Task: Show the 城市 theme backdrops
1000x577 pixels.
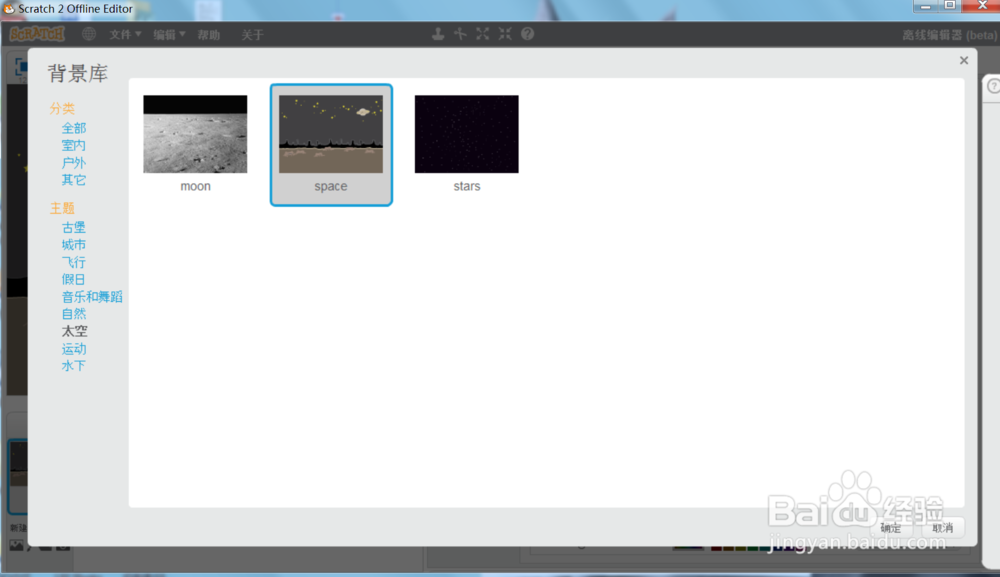Action: [74, 245]
